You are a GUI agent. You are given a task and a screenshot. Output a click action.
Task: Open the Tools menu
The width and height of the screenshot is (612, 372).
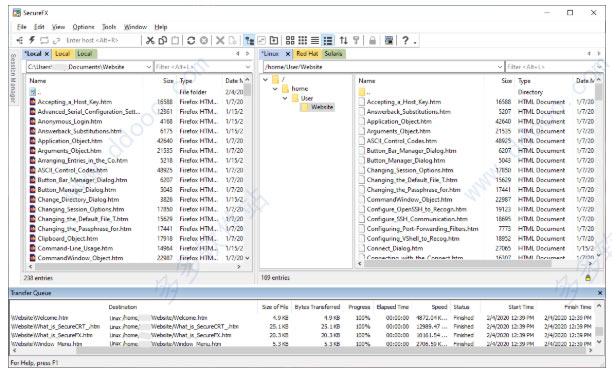[109, 27]
